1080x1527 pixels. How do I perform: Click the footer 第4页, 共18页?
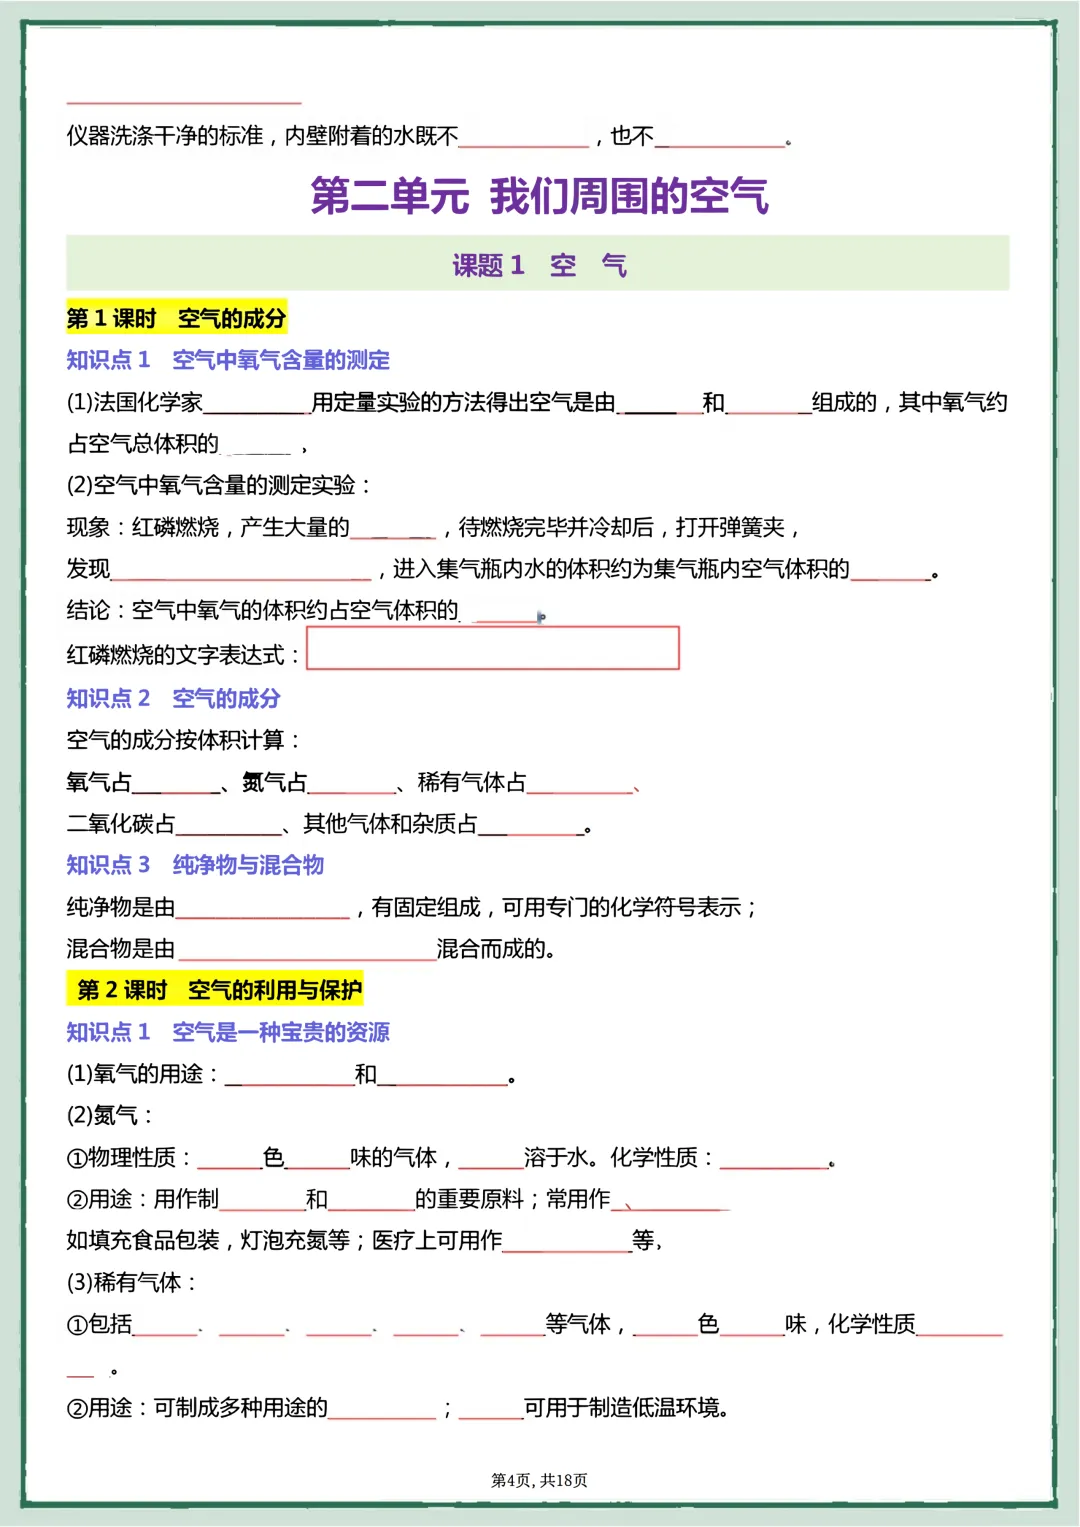pyautogui.click(x=539, y=1480)
